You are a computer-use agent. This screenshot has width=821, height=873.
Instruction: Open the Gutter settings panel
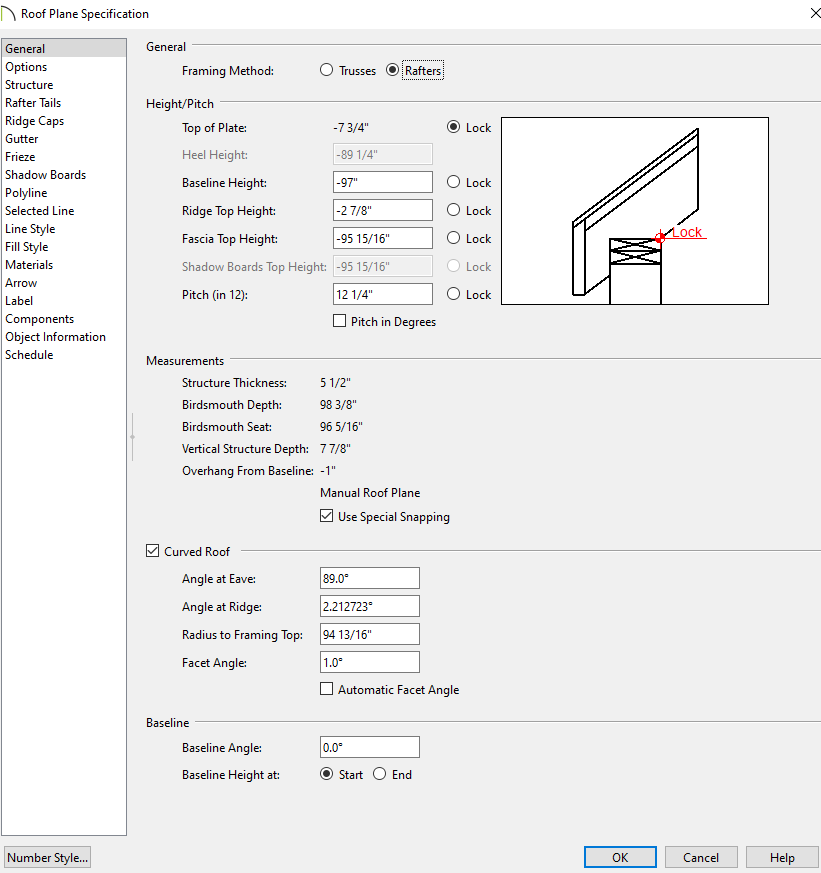(22, 139)
